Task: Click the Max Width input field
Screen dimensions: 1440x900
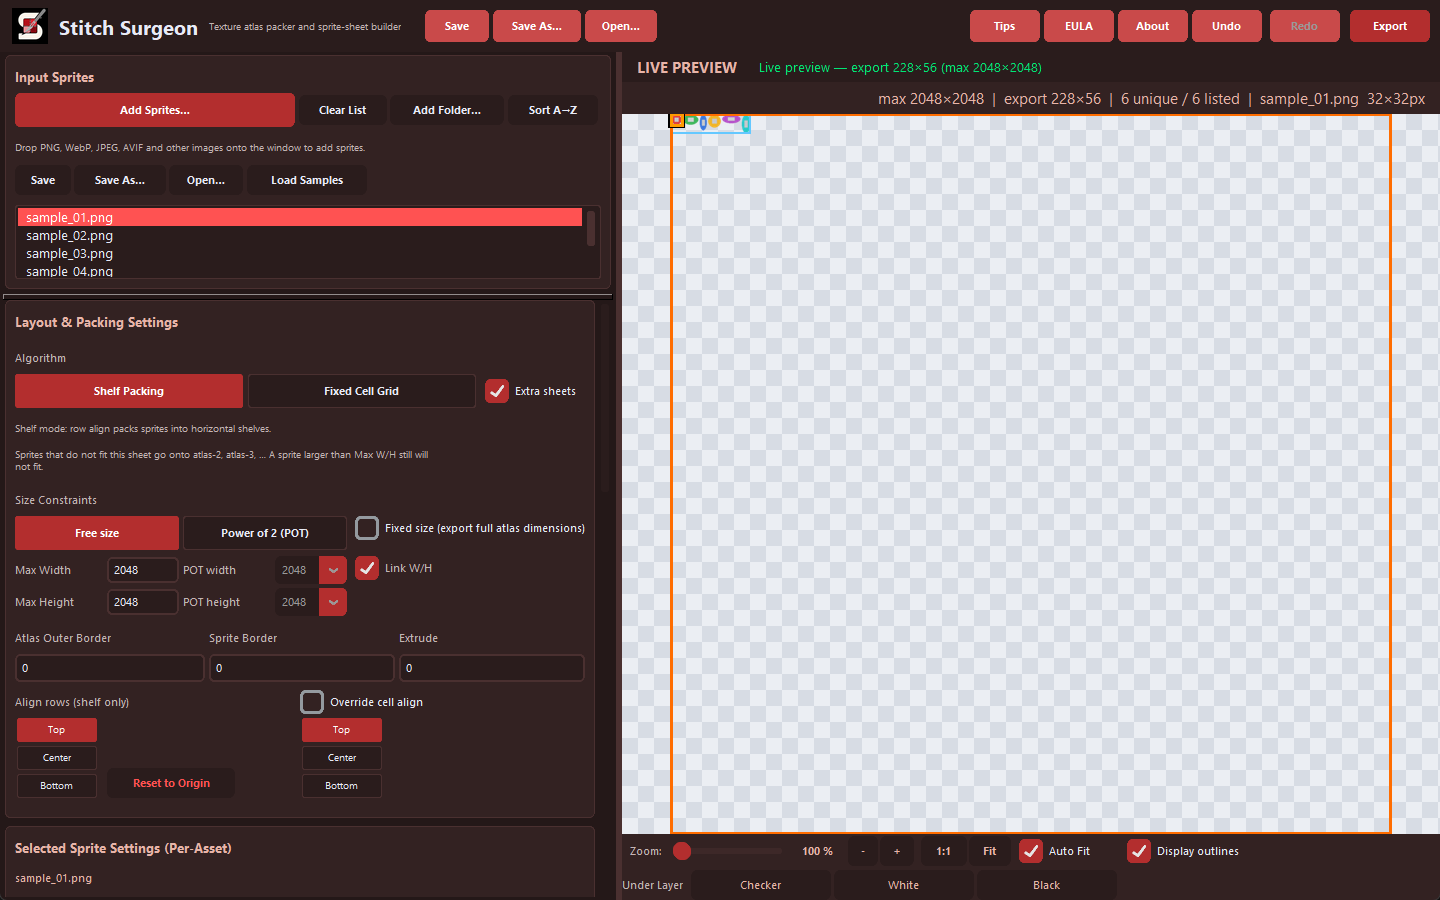Action: (142, 570)
